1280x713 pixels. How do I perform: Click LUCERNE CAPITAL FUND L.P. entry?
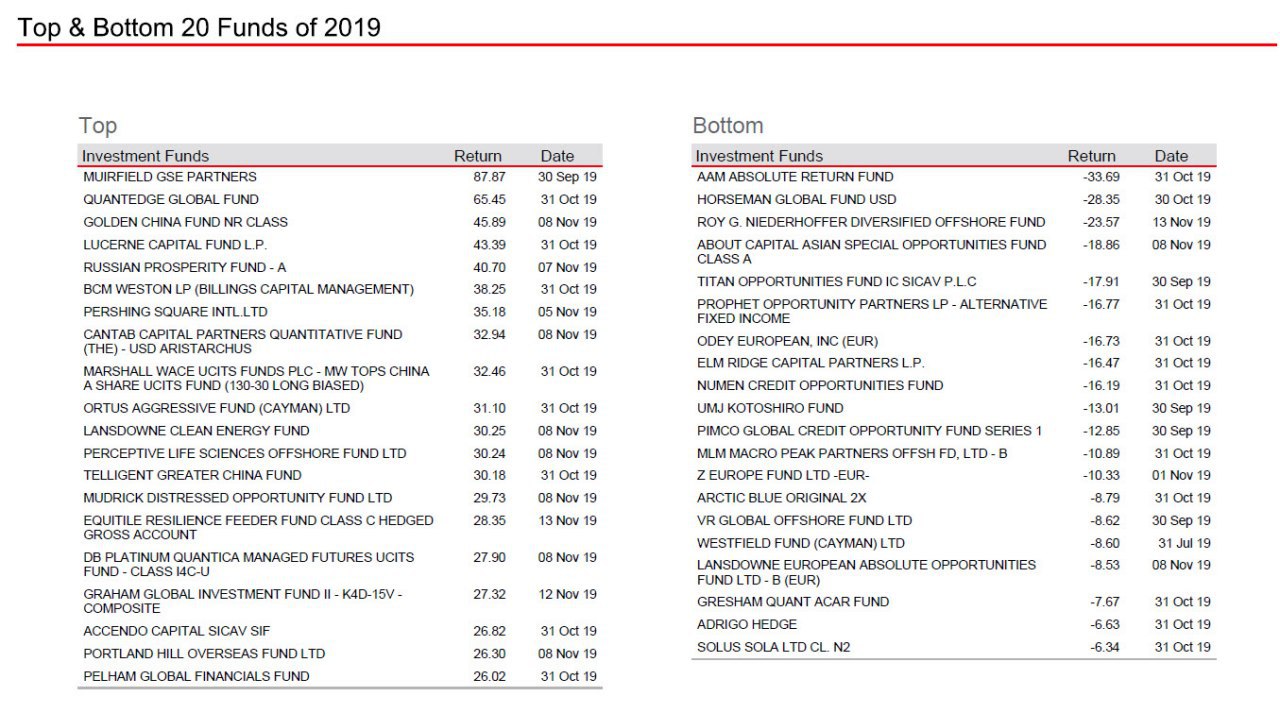click(175, 244)
